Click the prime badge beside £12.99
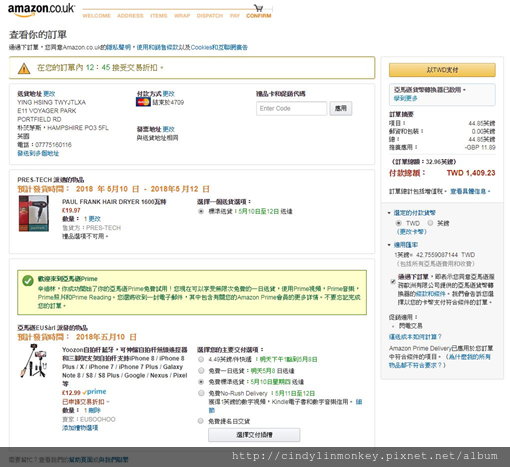Viewport: 510px width, 467px height. (x=94, y=392)
